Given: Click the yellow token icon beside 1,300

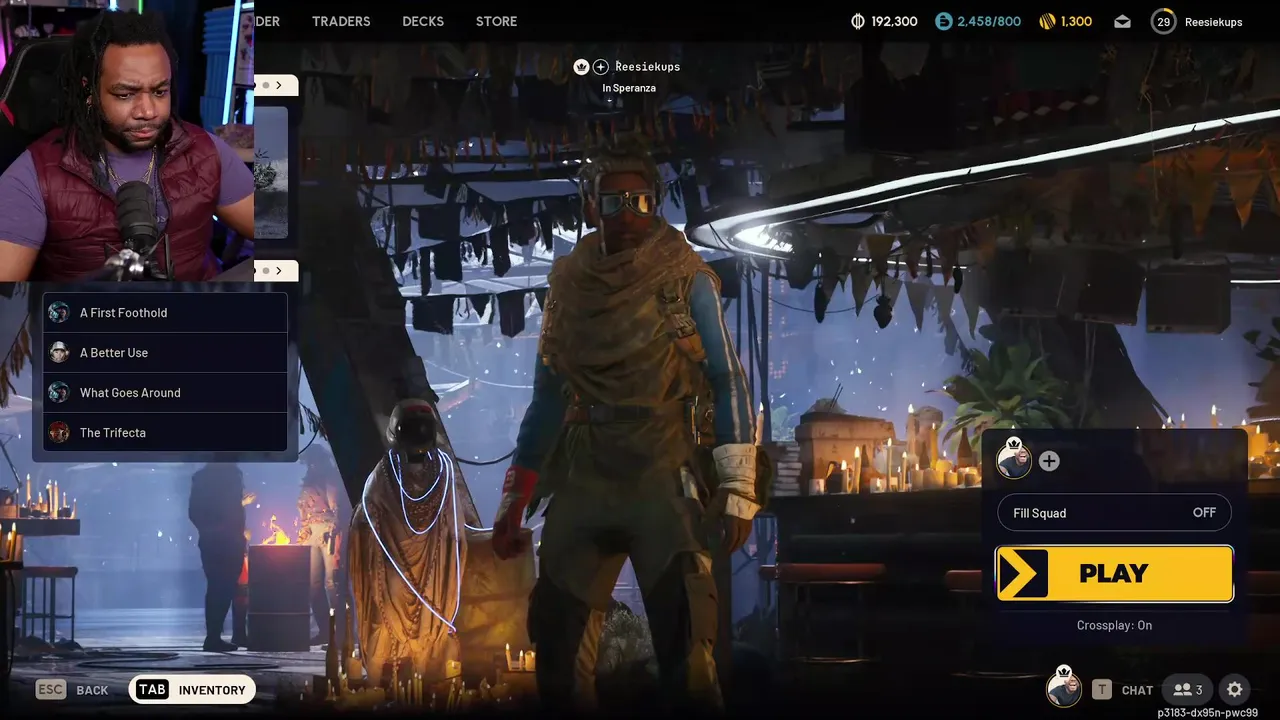Looking at the screenshot, I should pos(1047,21).
